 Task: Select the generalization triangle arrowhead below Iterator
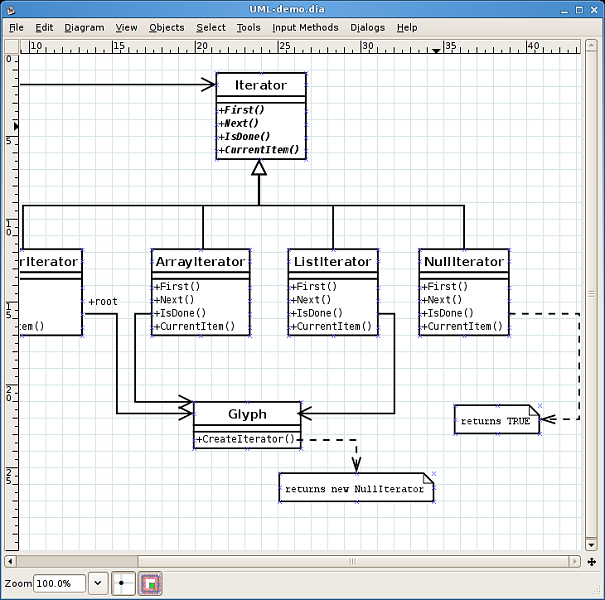[259, 168]
